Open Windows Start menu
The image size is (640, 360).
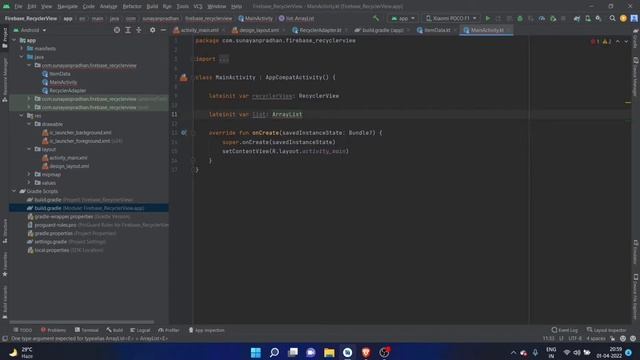click(256, 352)
